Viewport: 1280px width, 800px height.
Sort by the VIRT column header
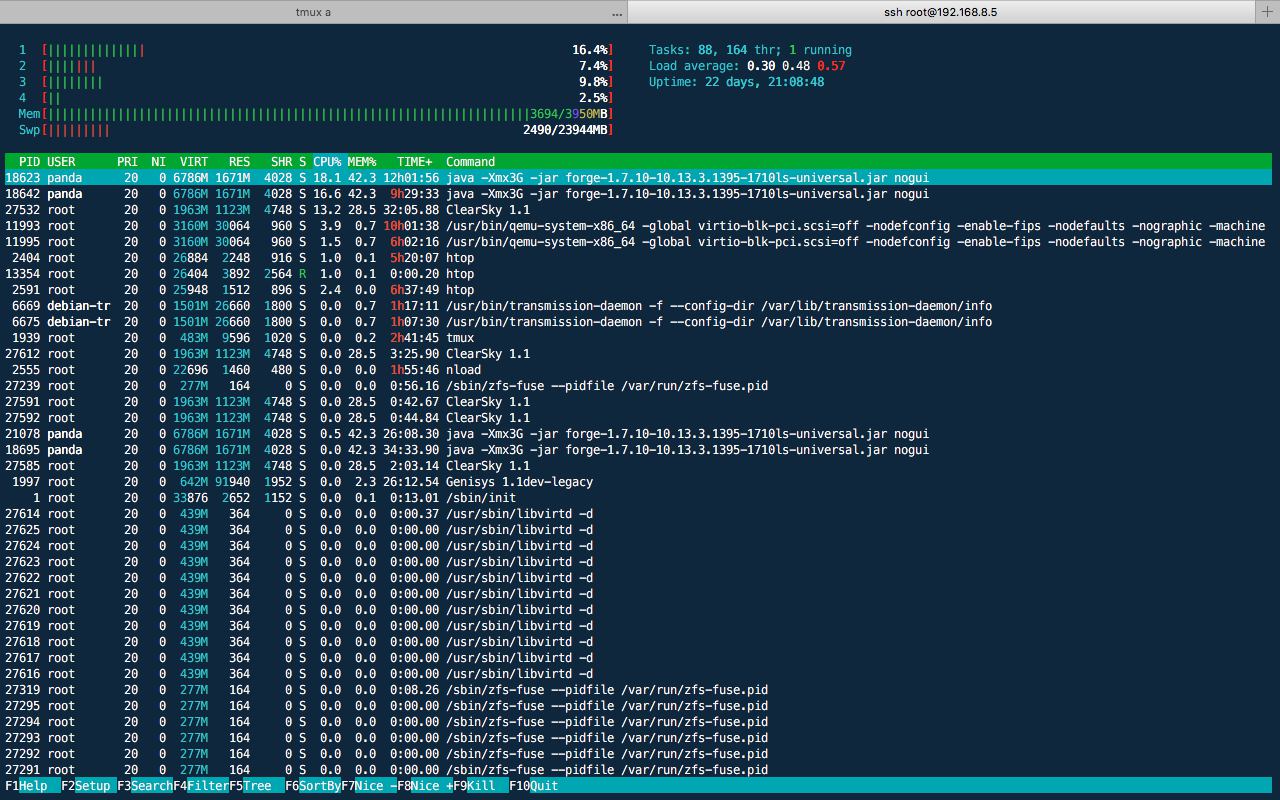click(x=194, y=162)
